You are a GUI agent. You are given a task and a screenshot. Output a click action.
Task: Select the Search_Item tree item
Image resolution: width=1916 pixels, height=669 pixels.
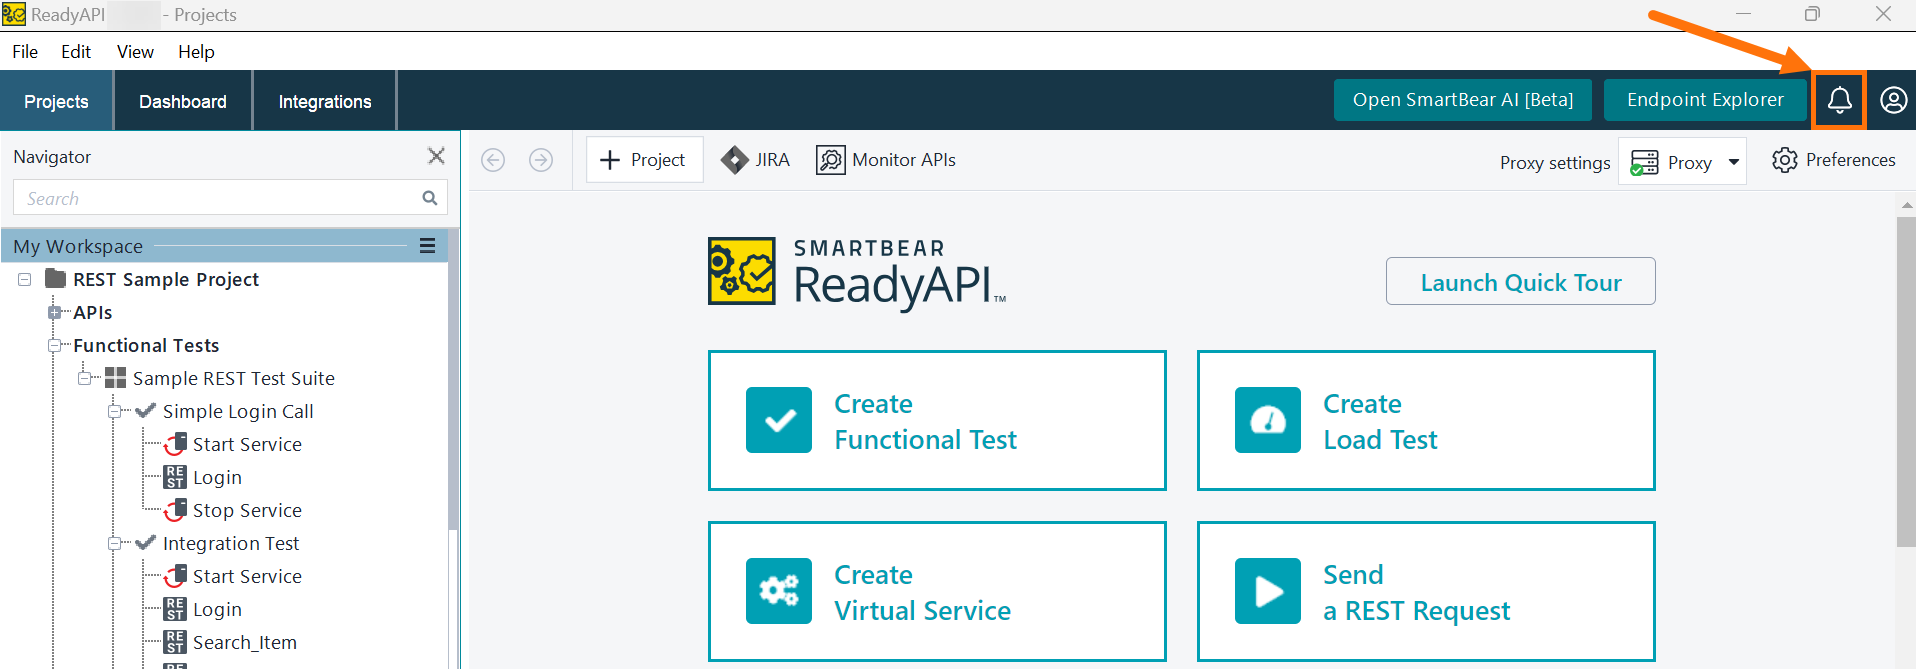[x=244, y=642]
